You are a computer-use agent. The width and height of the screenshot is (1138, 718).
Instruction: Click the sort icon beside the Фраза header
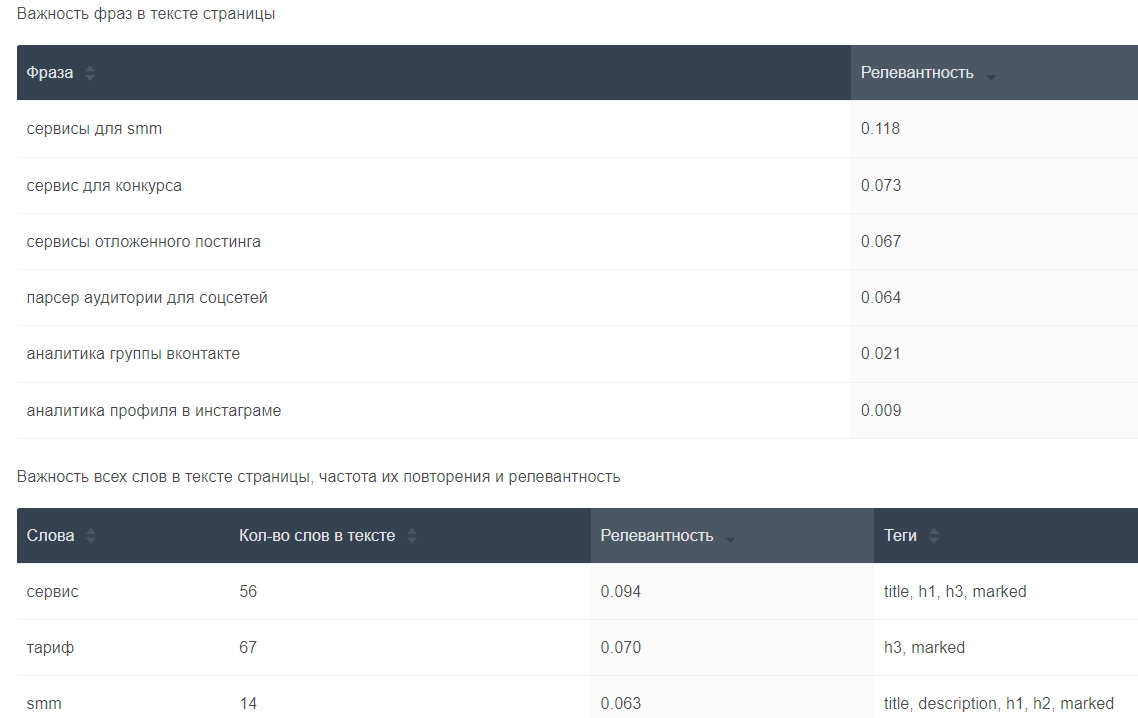point(90,73)
